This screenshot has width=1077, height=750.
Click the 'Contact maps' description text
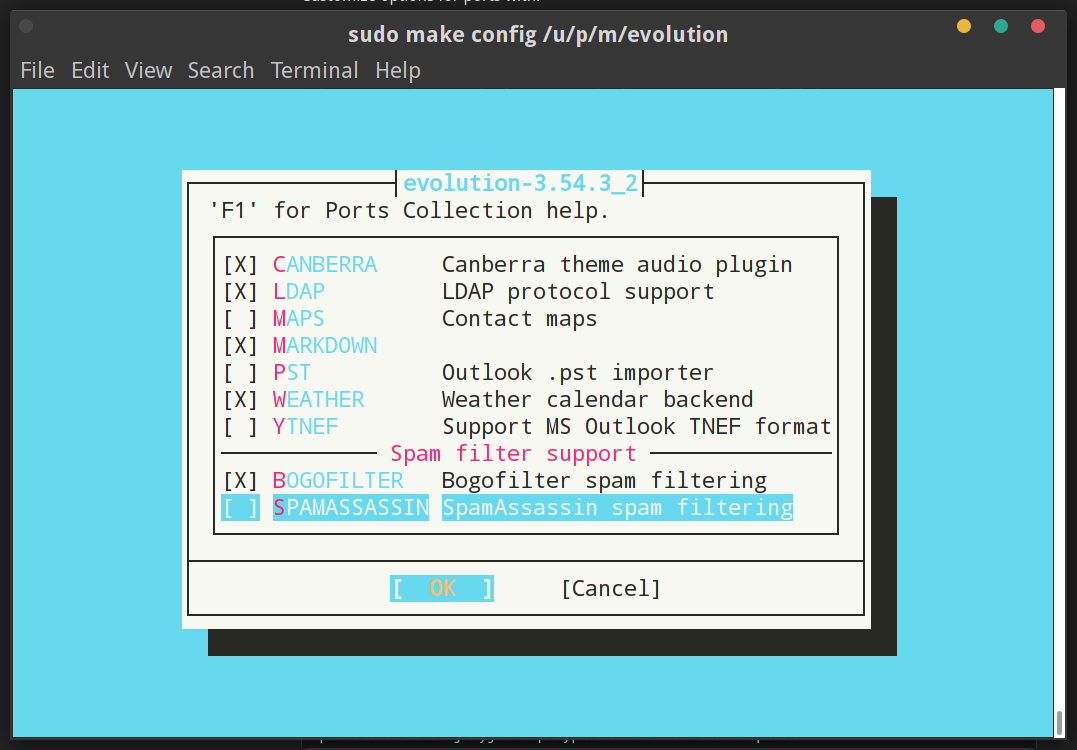(519, 318)
